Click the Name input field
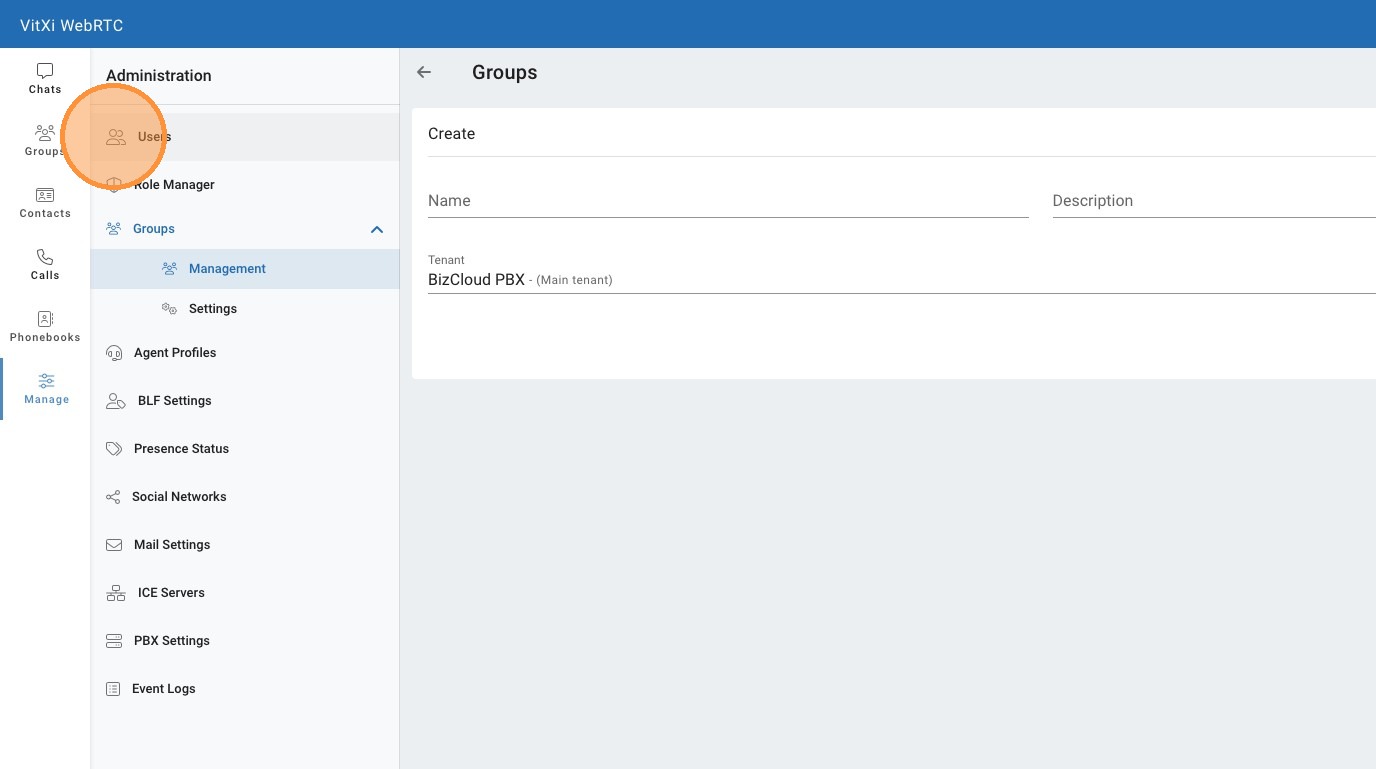The width and height of the screenshot is (1376, 769). tap(727, 201)
